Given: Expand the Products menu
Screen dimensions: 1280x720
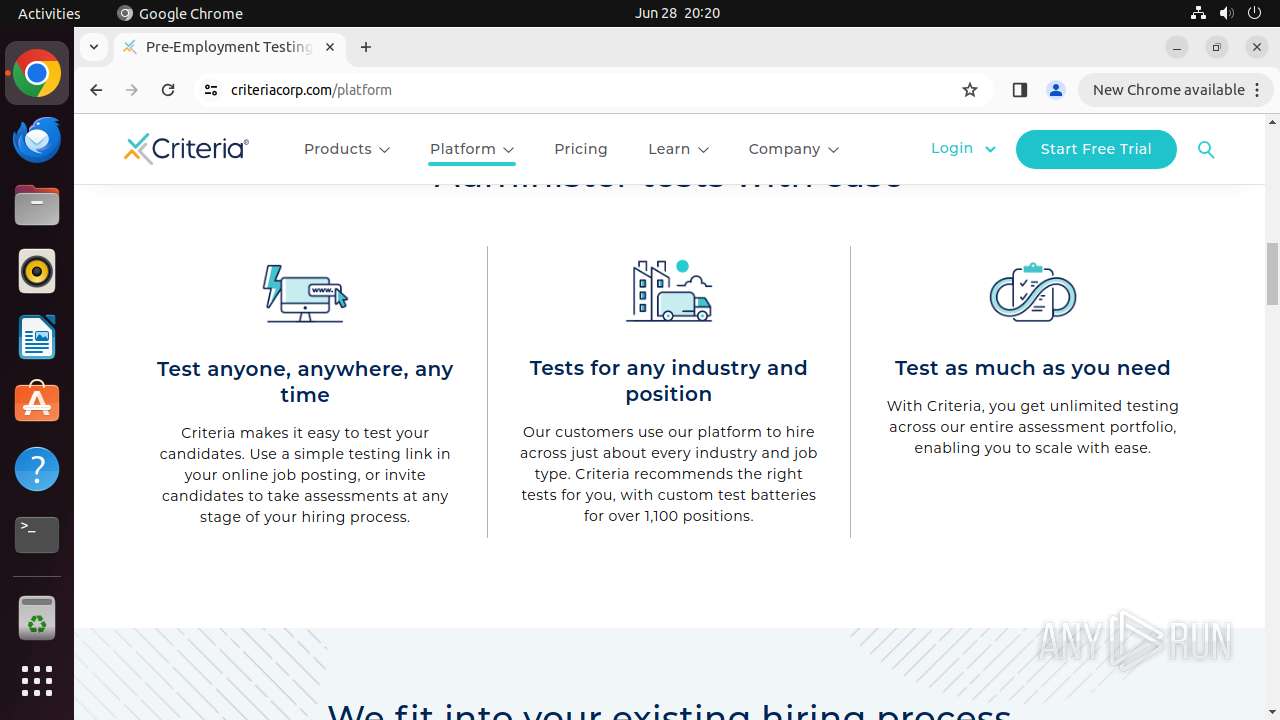Looking at the screenshot, I should pos(347,149).
